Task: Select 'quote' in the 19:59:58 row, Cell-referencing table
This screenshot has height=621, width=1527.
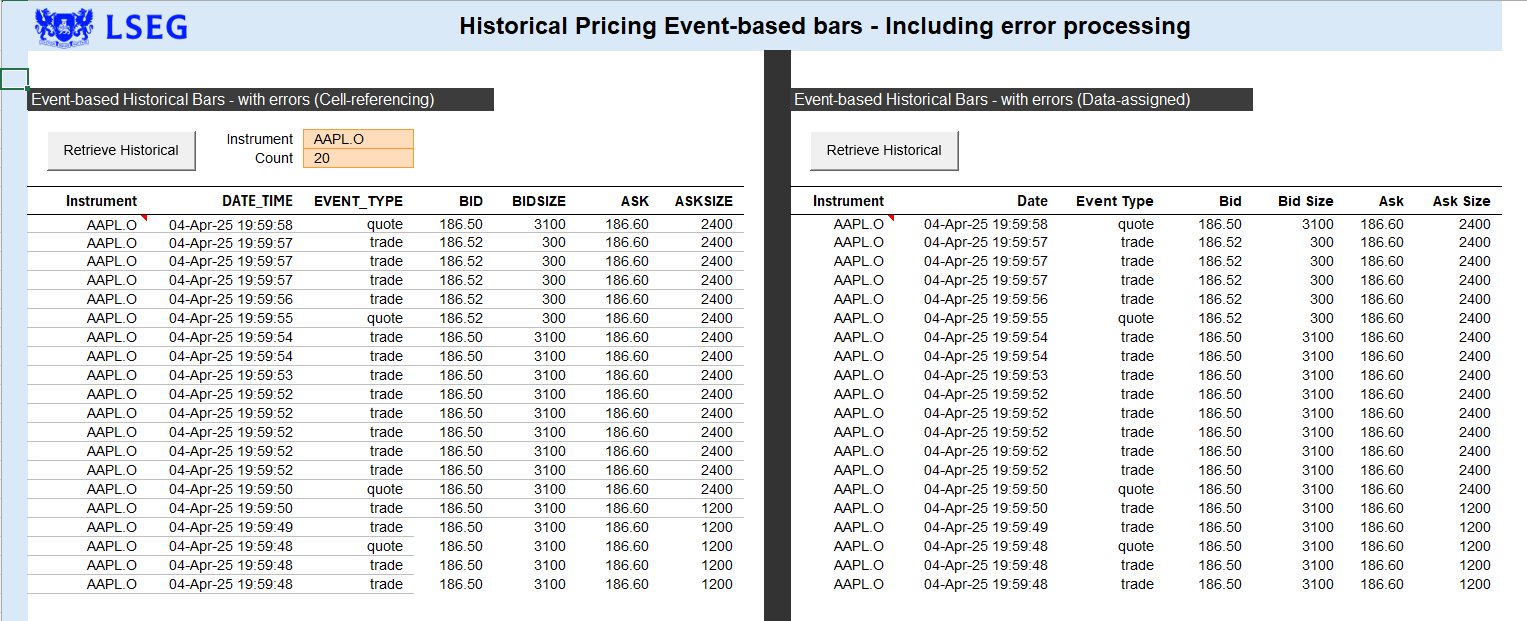Action: point(385,225)
